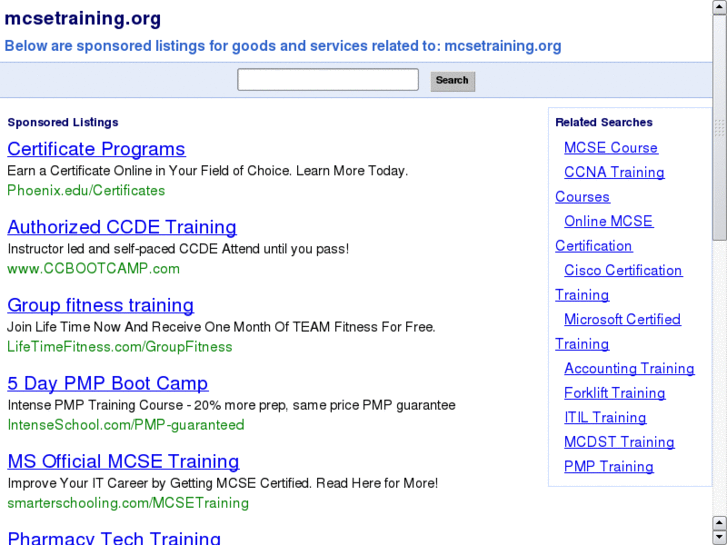
Task: Click the scrollbar up arrow at top
Action: point(720,7)
